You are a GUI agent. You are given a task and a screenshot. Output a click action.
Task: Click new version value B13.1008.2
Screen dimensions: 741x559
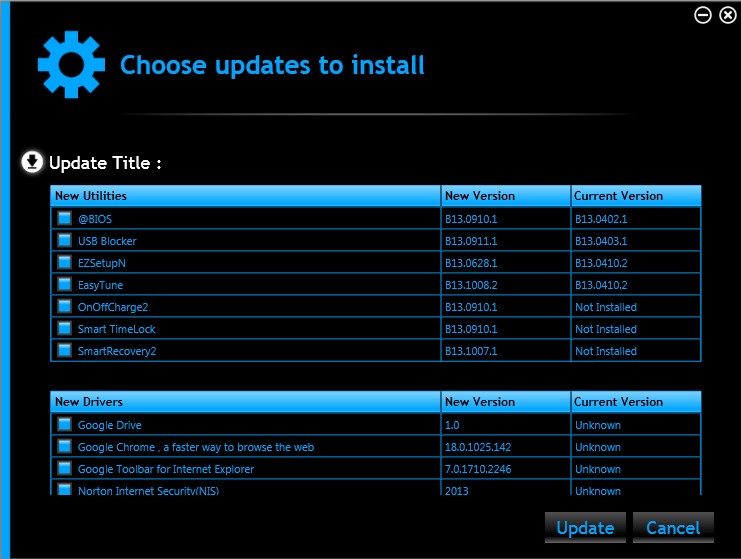[x=471, y=285]
